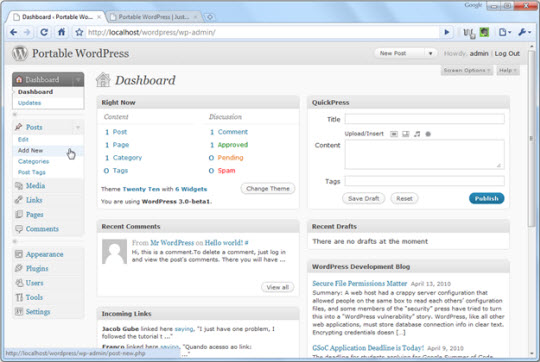Open the browser wrench tools menu
Image resolution: width=540 pixels, height=362 pixels.
pos(524,32)
